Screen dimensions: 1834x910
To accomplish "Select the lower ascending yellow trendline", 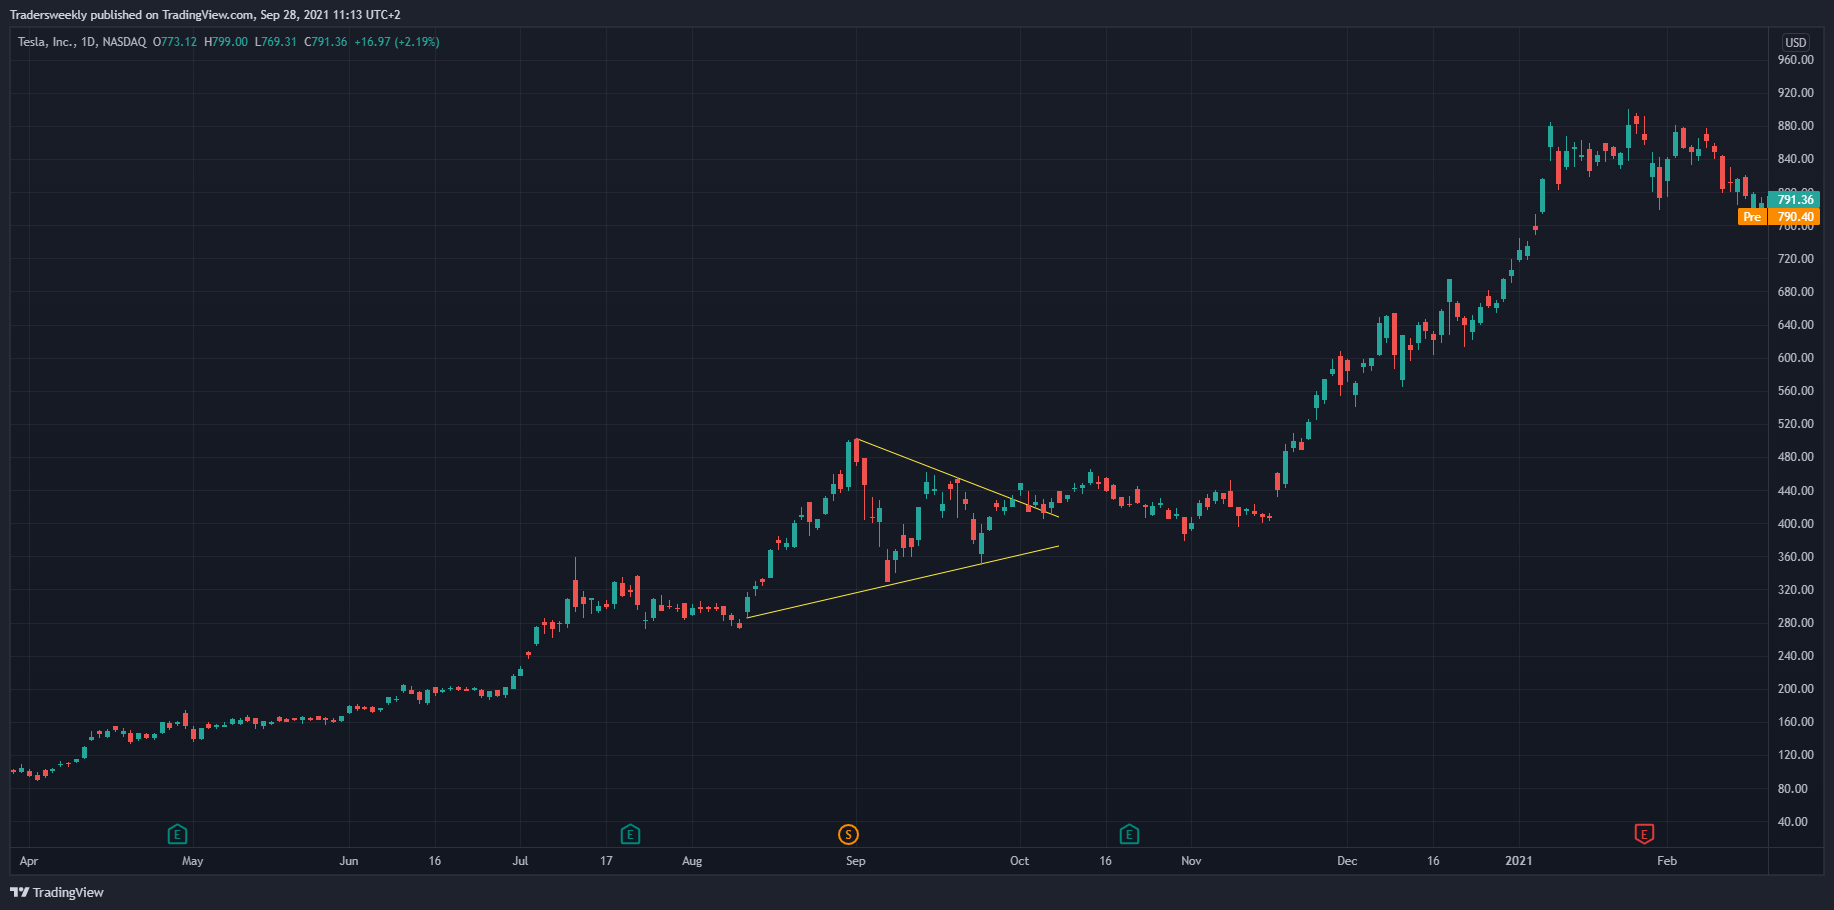I will pyautogui.click(x=902, y=582).
